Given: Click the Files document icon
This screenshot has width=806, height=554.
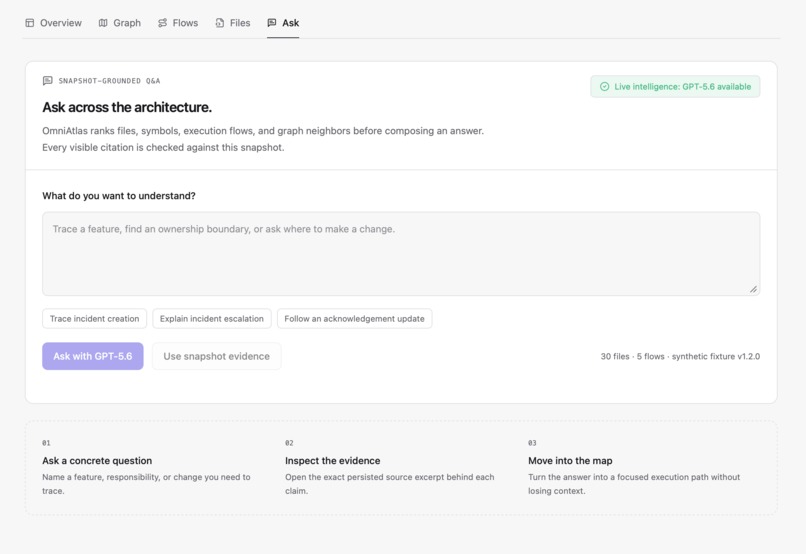Looking at the screenshot, I should coord(220,23).
